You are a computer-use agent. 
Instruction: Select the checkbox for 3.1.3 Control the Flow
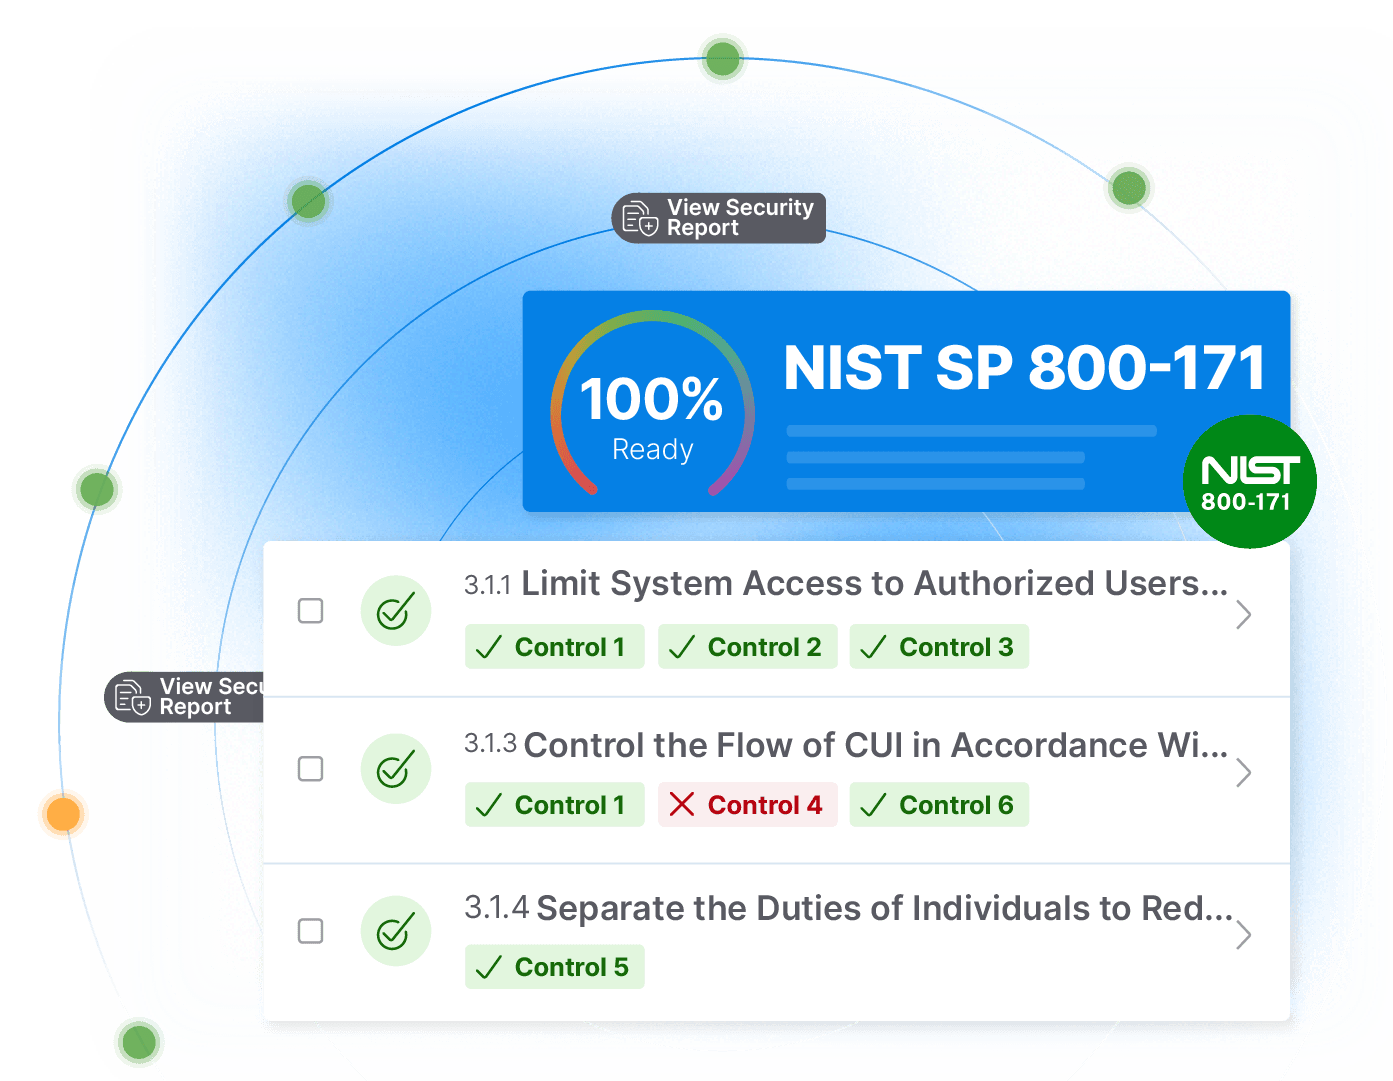coord(311,769)
